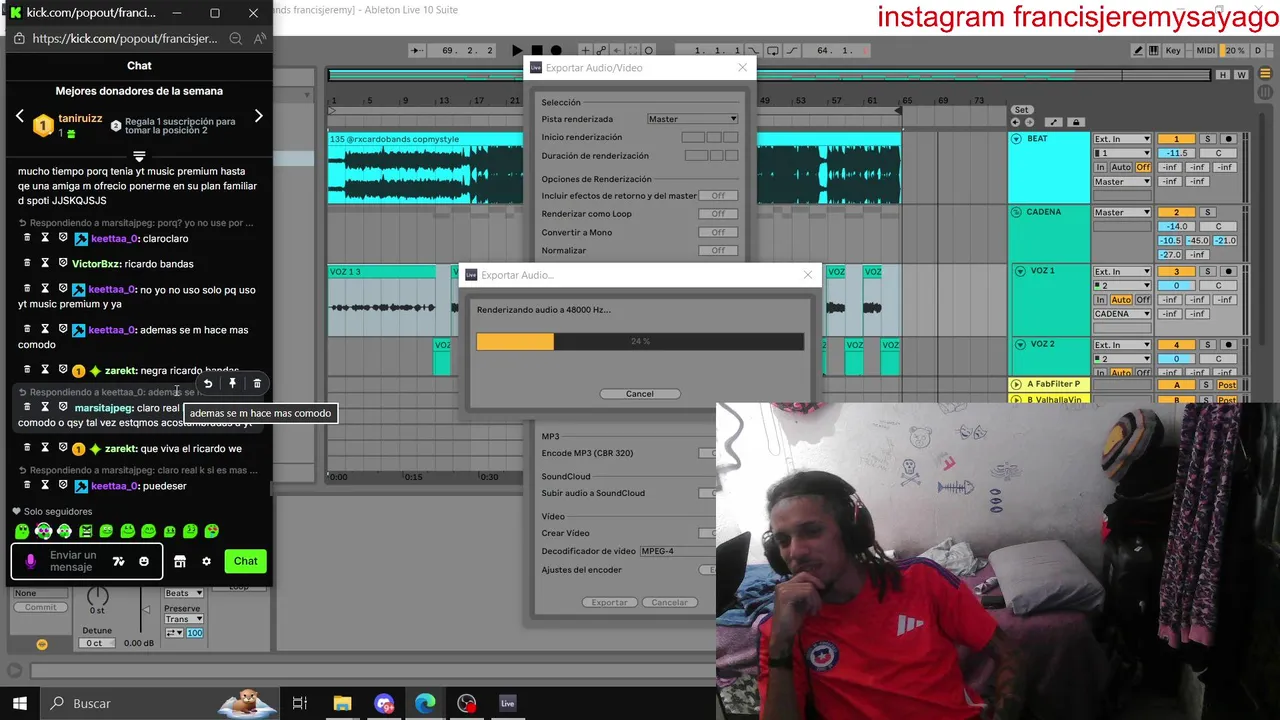Open emoji picker smiley in chat input

144,561
